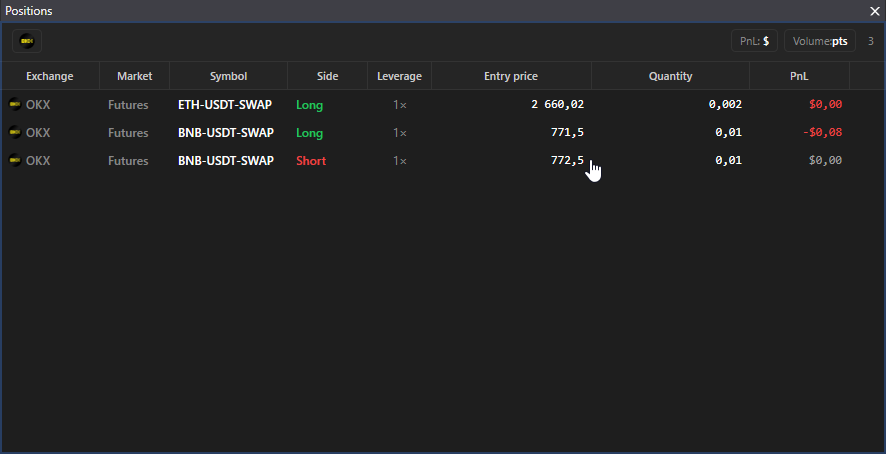Click the OKX exchange filter icon in toolbar
886x454 pixels.
pyautogui.click(x=27, y=41)
